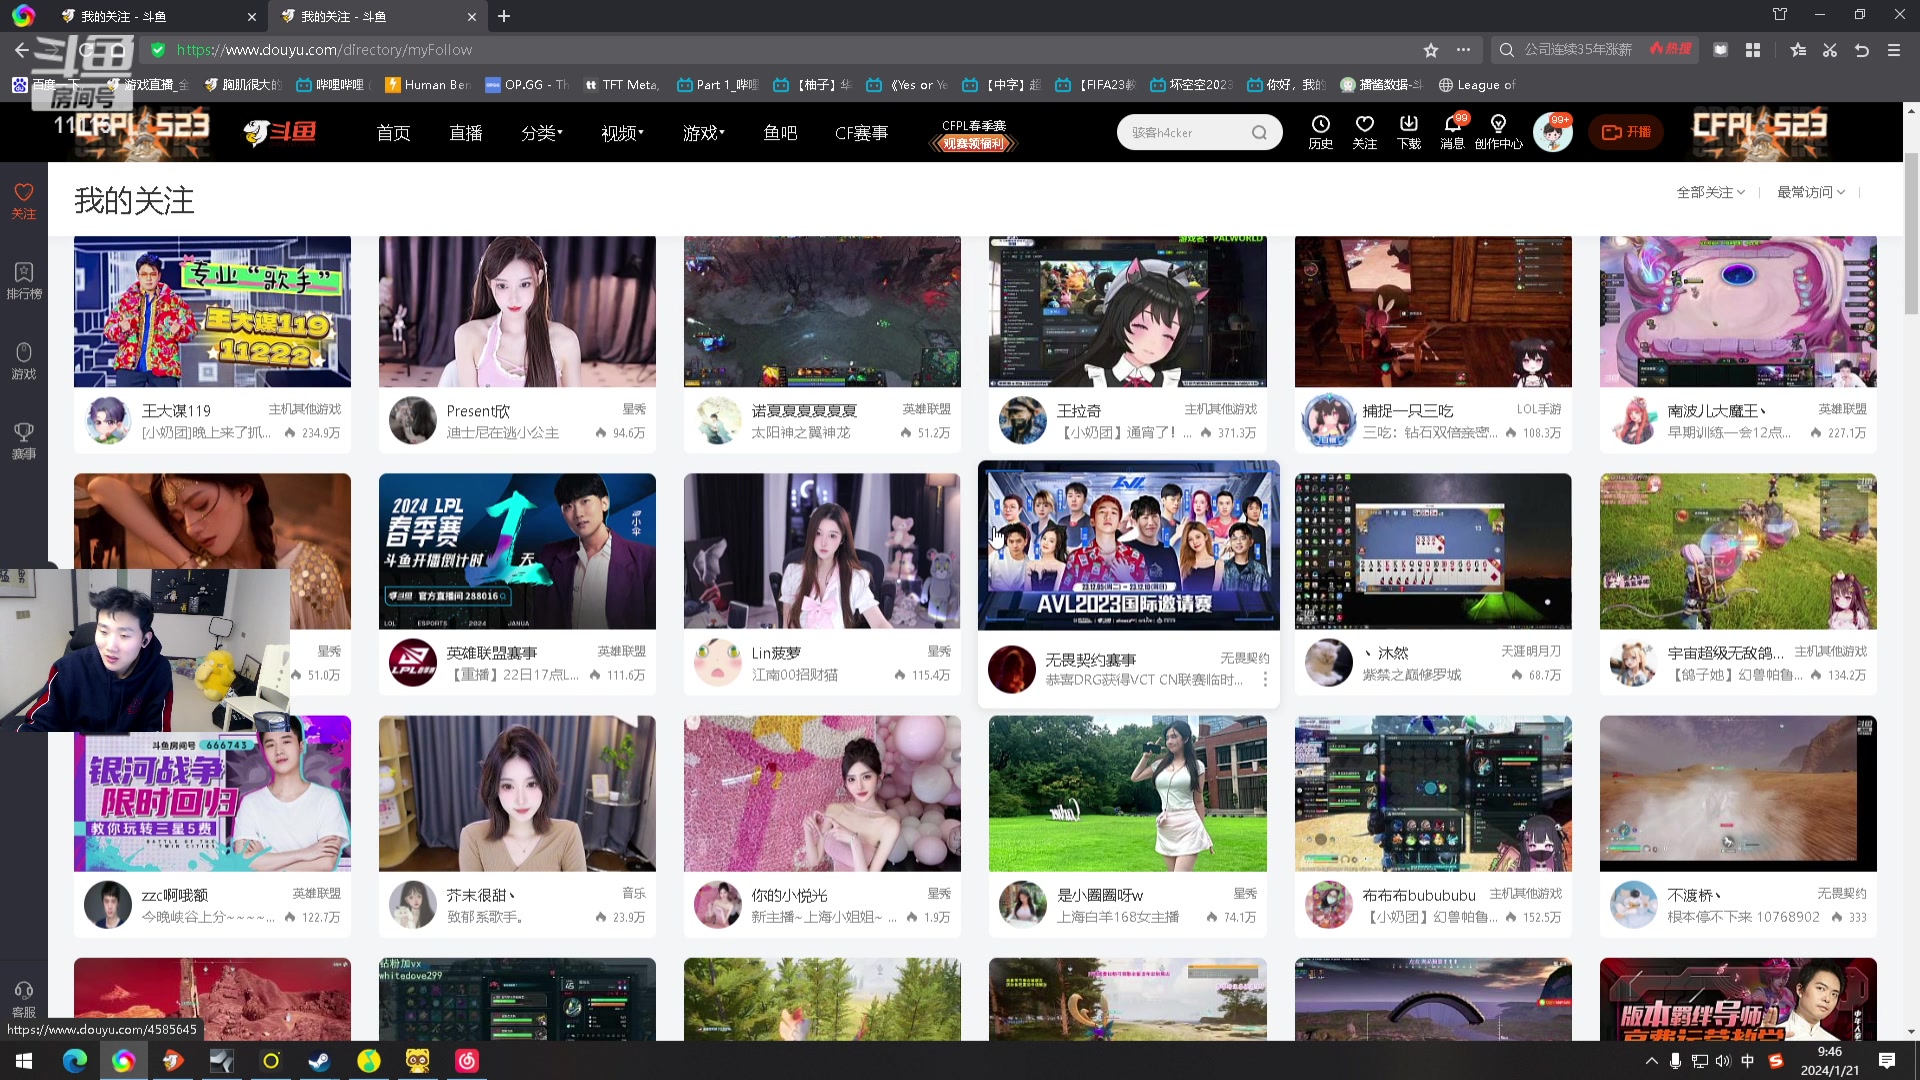Open 捕捉一只三吃 streamer name
The image size is (1920, 1080).
click(1408, 411)
